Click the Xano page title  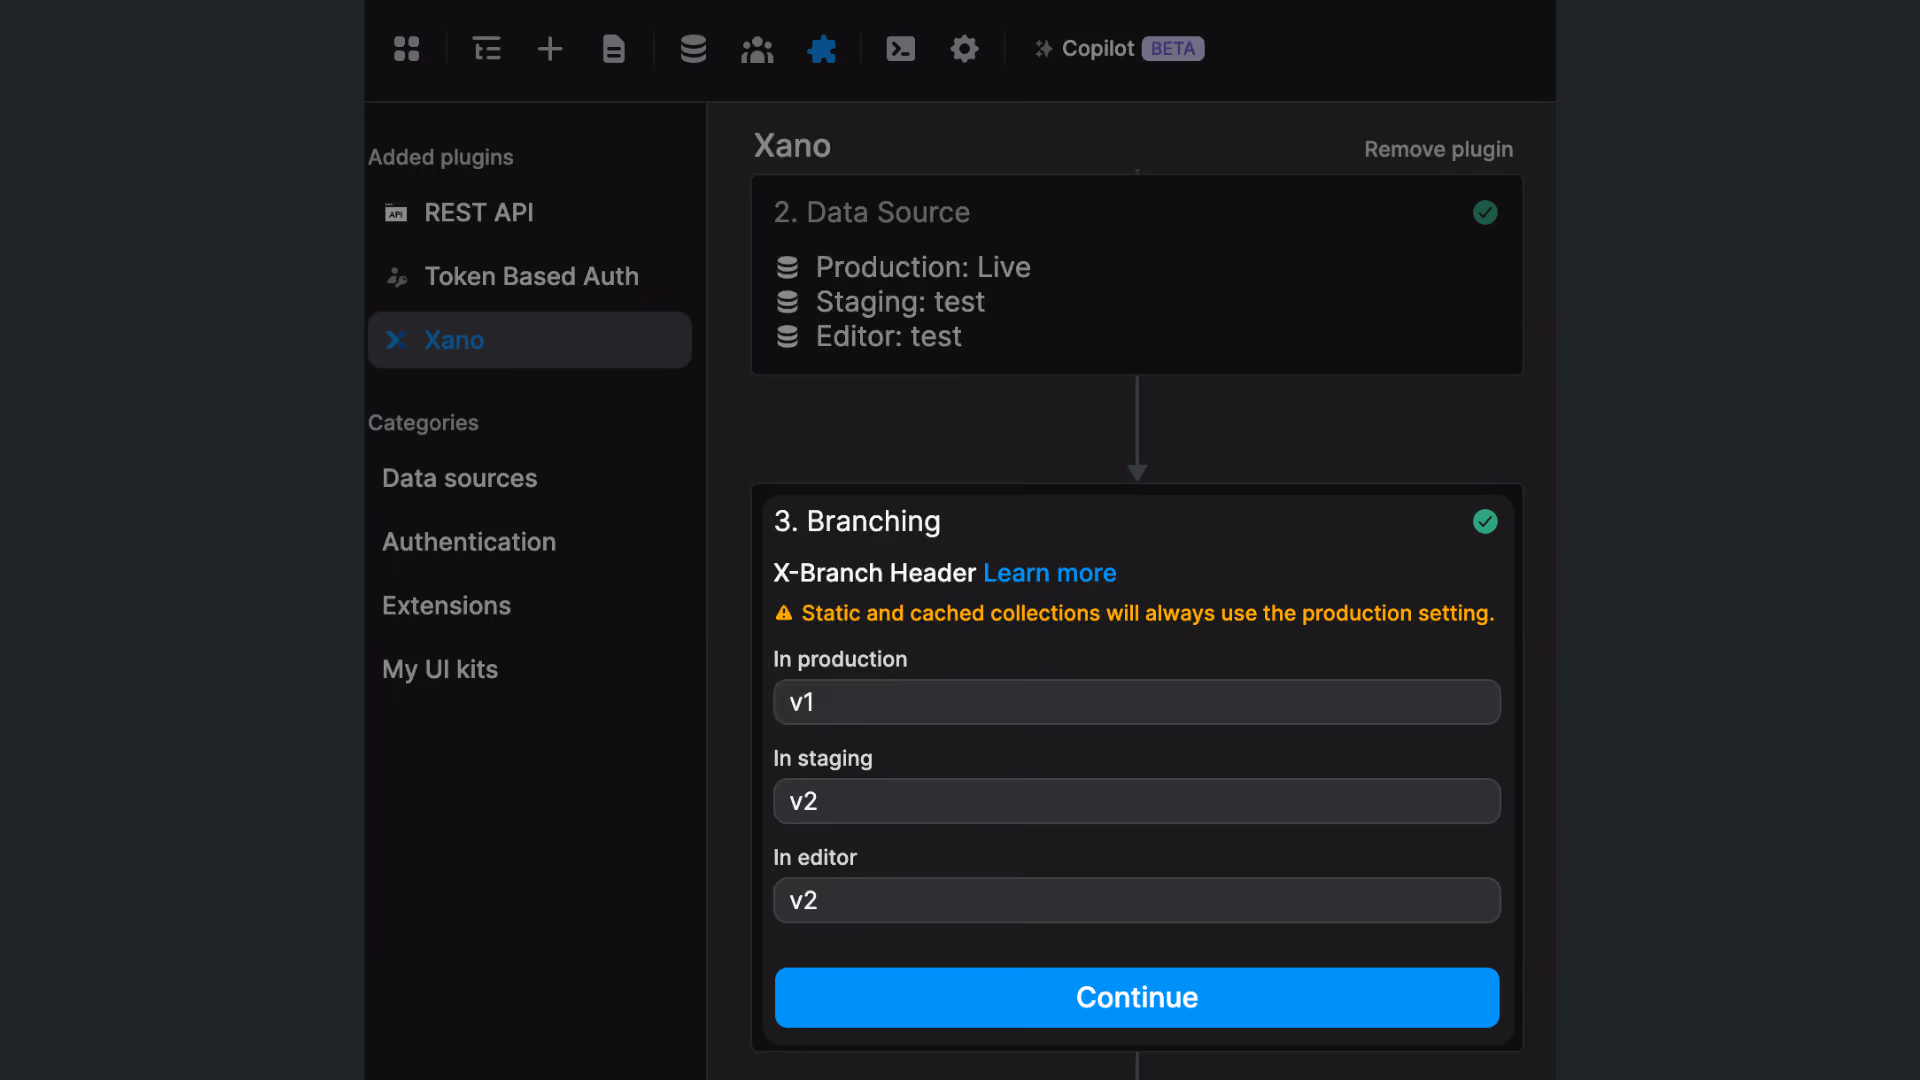(792, 146)
